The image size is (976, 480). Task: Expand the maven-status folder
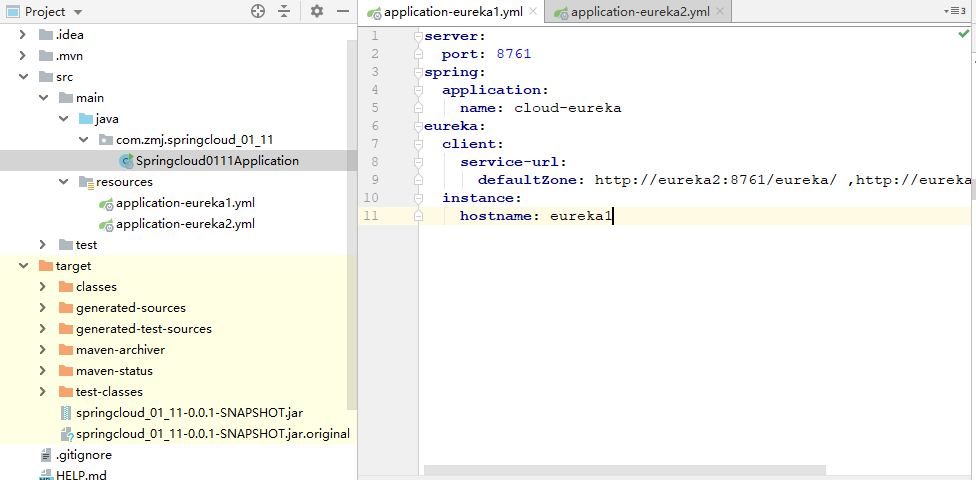tap(43, 371)
